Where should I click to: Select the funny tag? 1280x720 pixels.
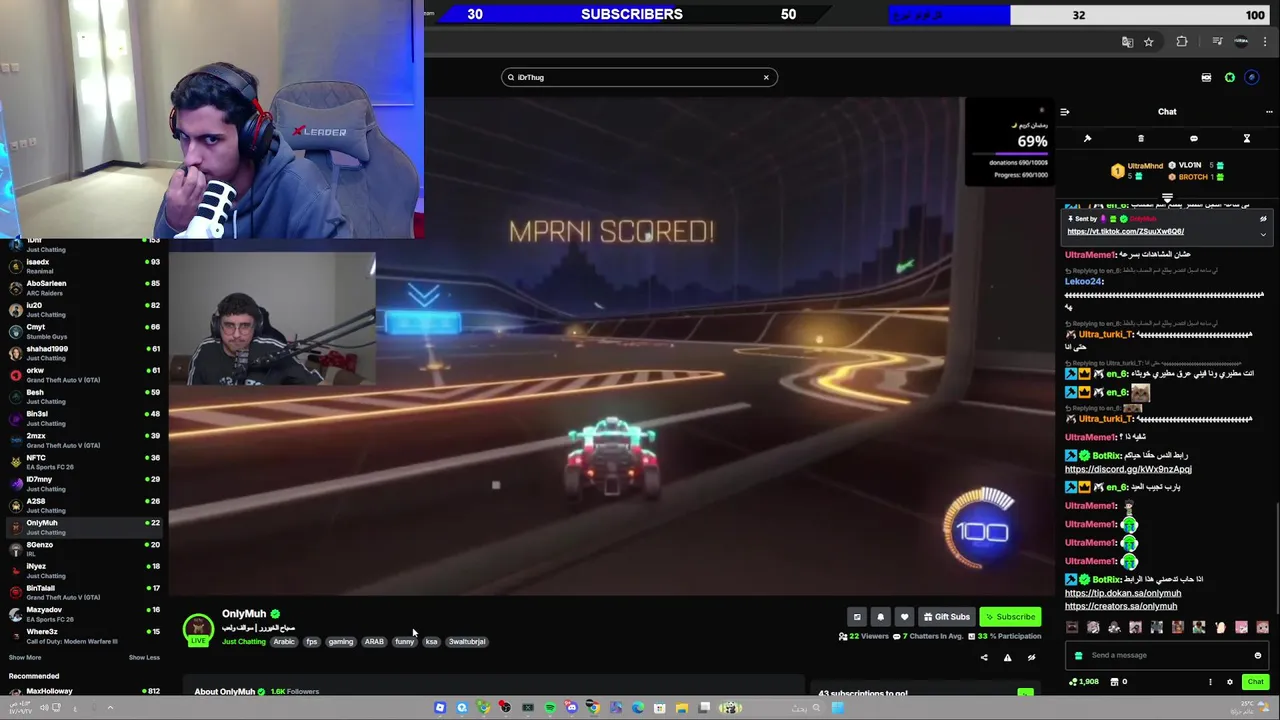404,642
